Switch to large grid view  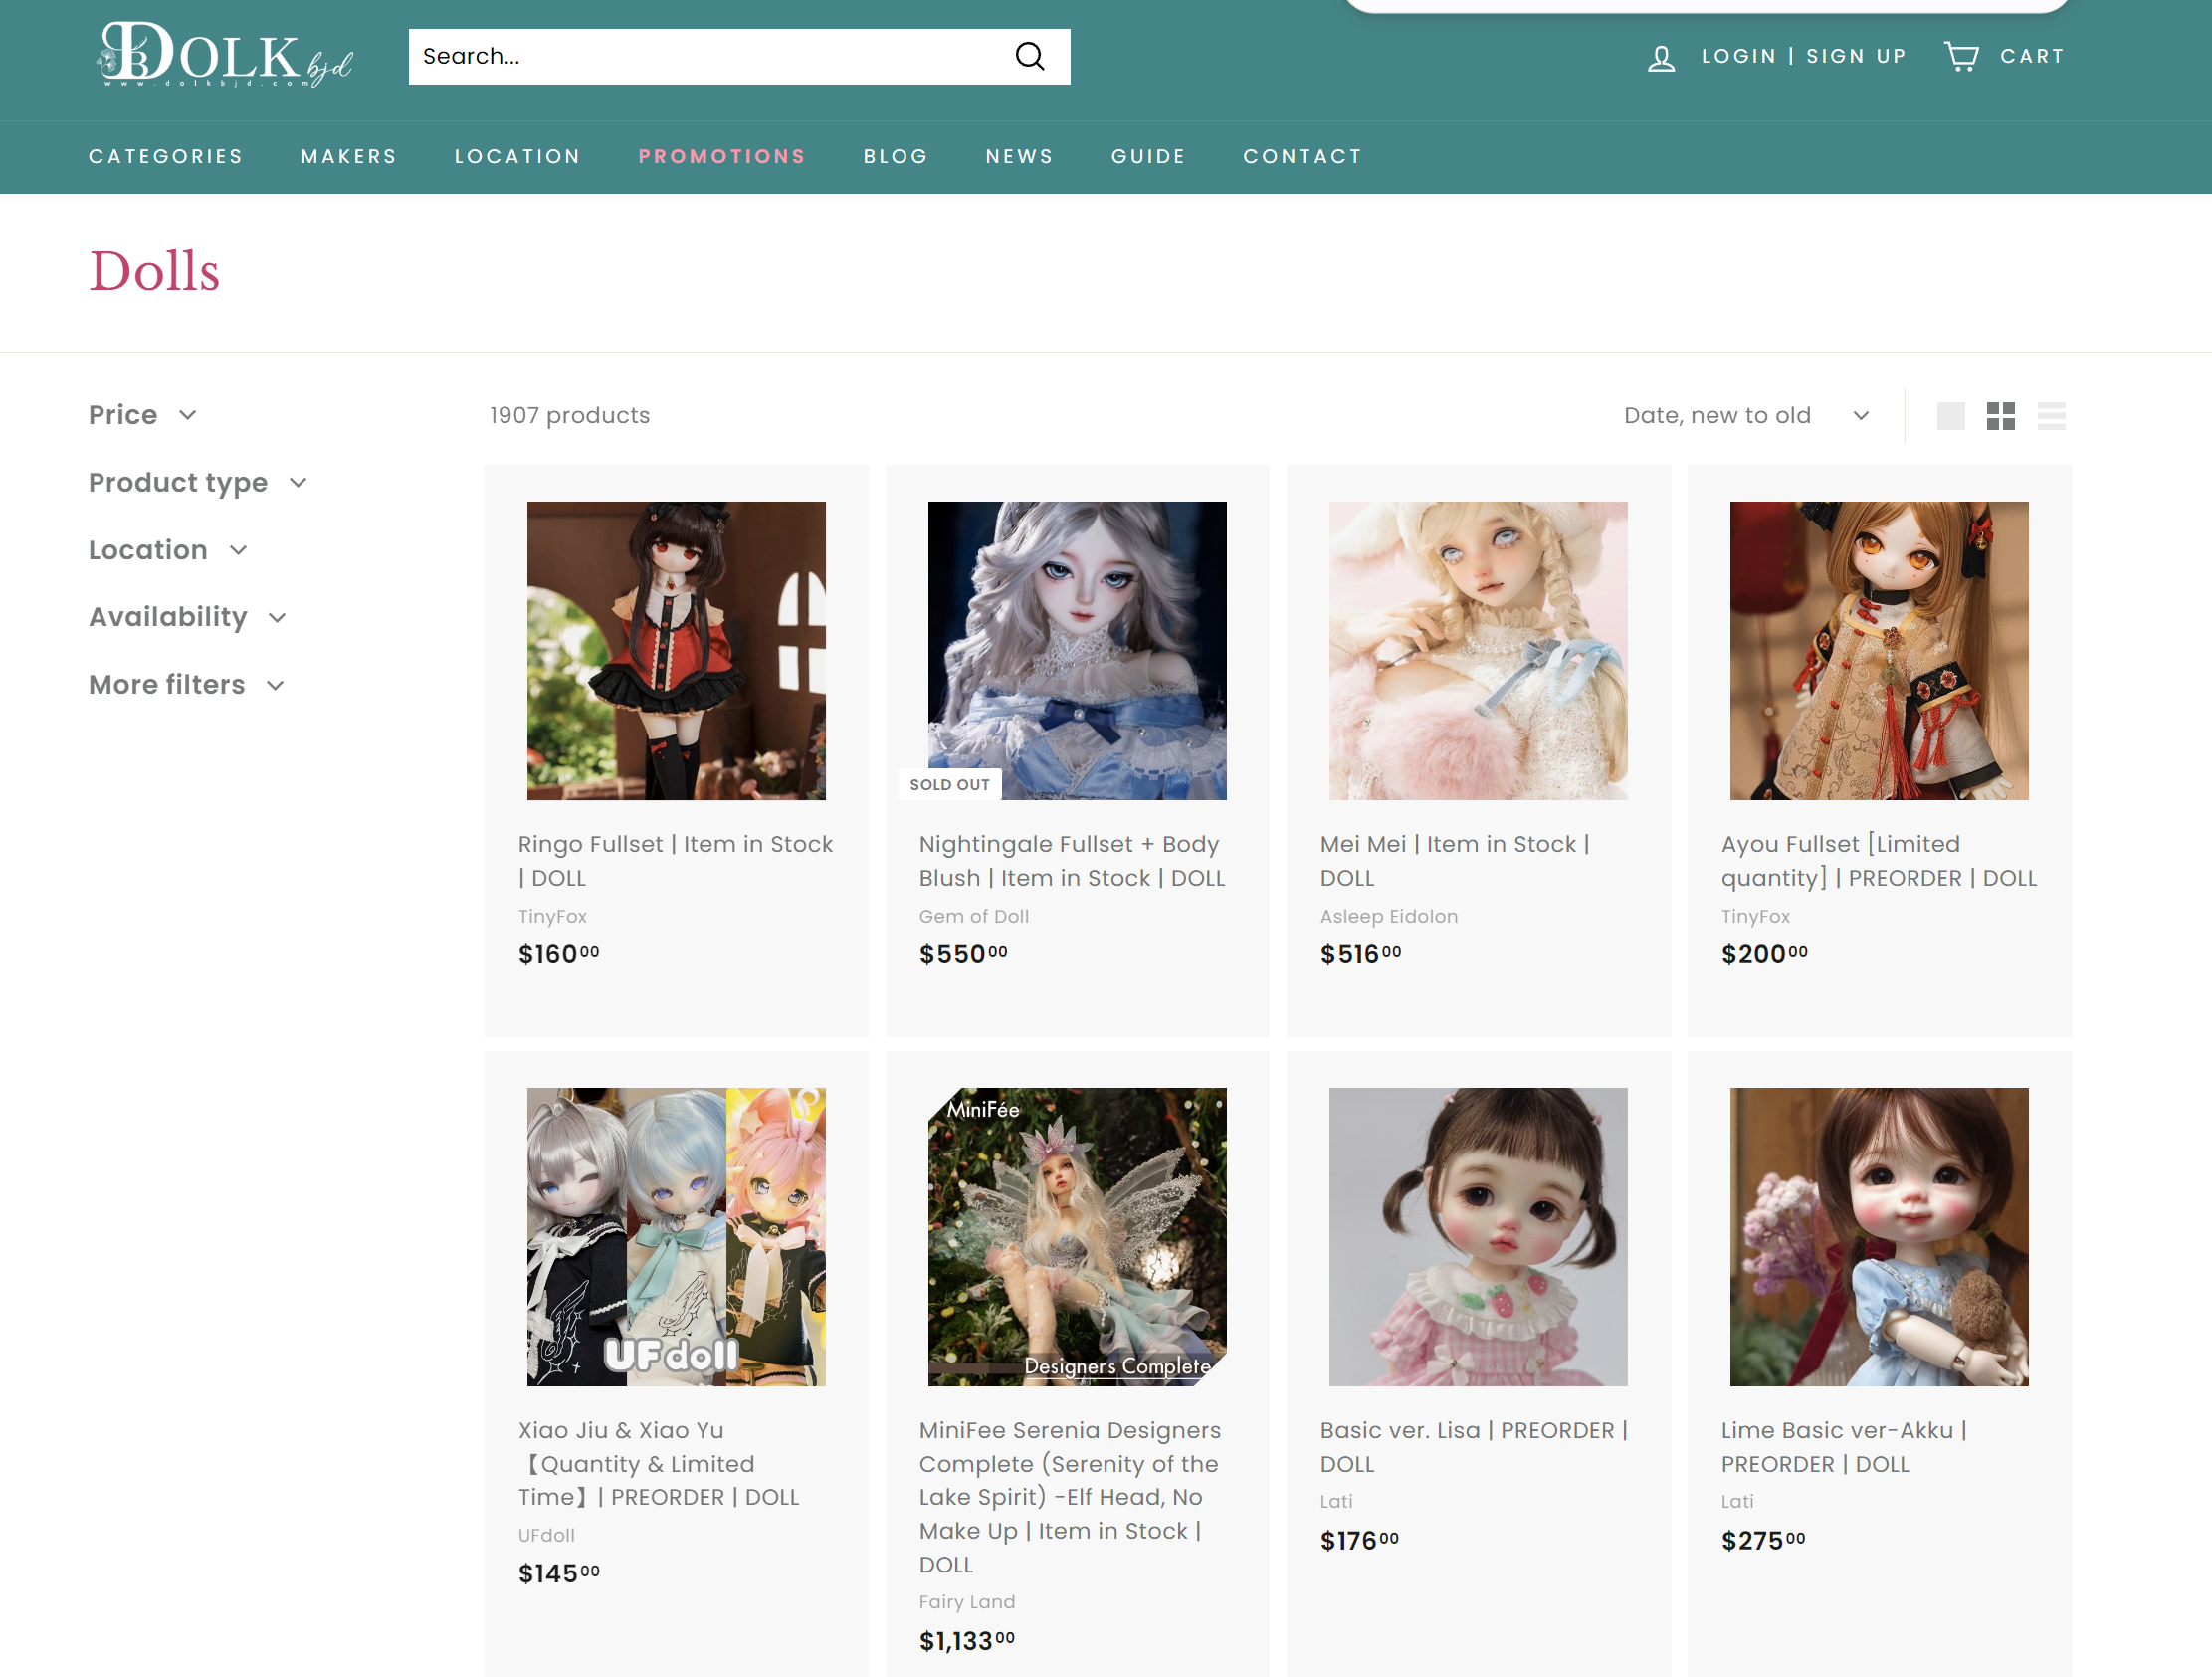[x=1950, y=415]
